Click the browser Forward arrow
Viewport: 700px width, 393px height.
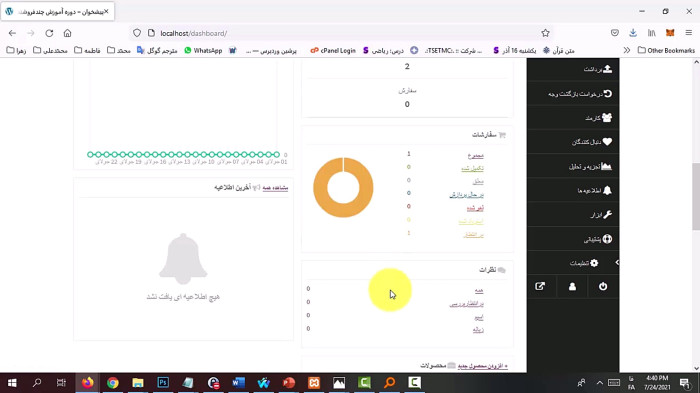[x=31, y=33]
